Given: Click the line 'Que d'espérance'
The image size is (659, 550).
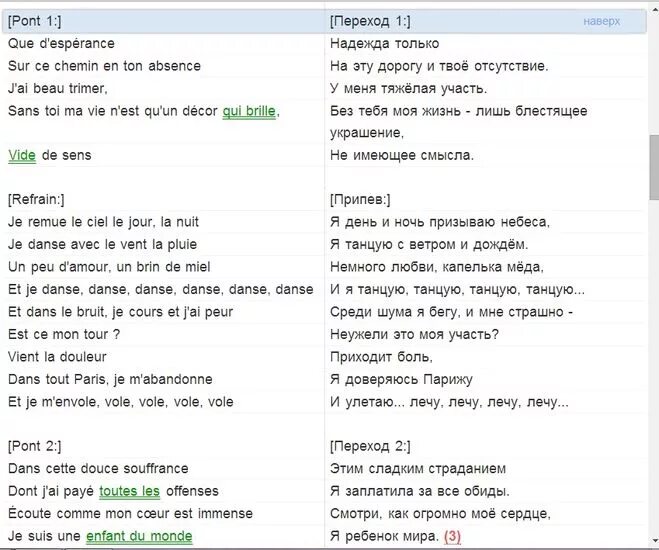Looking at the screenshot, I should (61, 43).
